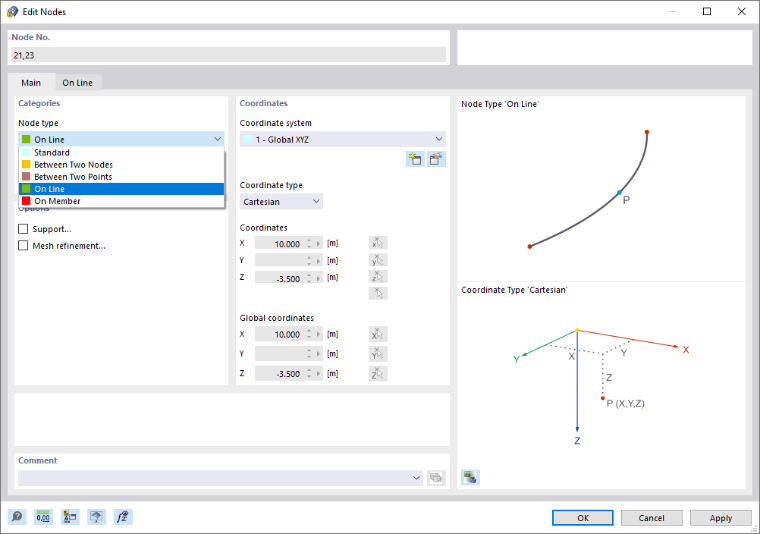
Task: Open Y coordinate arrow menu in Coordinates
Action: pyautogui.click(x=318, y=261)
